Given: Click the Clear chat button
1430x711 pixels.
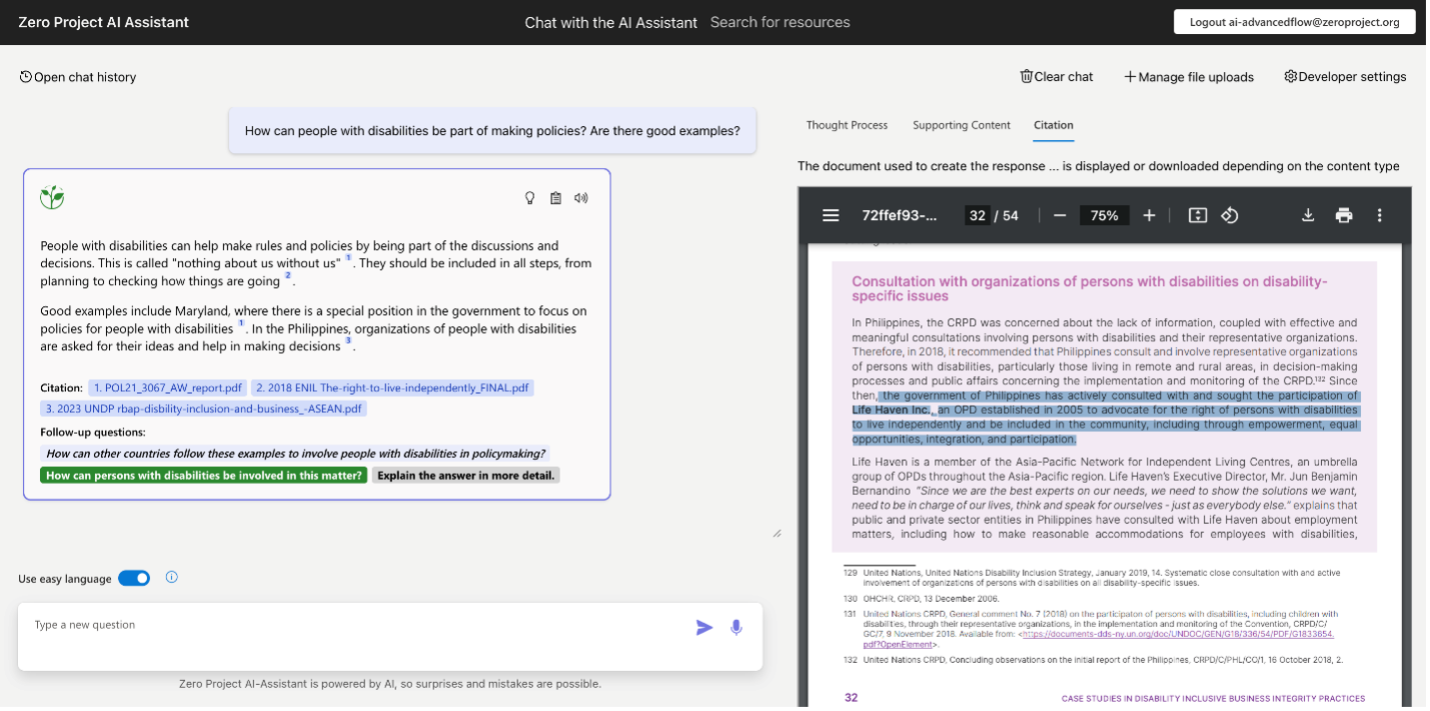Looking at the screenshot, I should point(1056,77).
